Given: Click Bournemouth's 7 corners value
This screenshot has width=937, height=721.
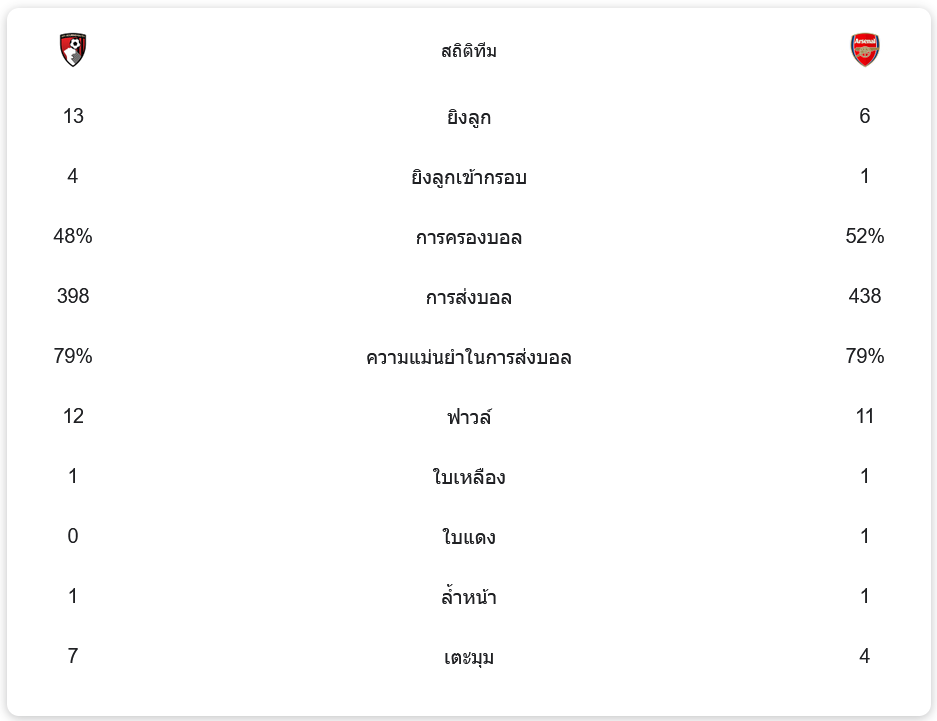Looking at the screenshot, I should point(73,656).
